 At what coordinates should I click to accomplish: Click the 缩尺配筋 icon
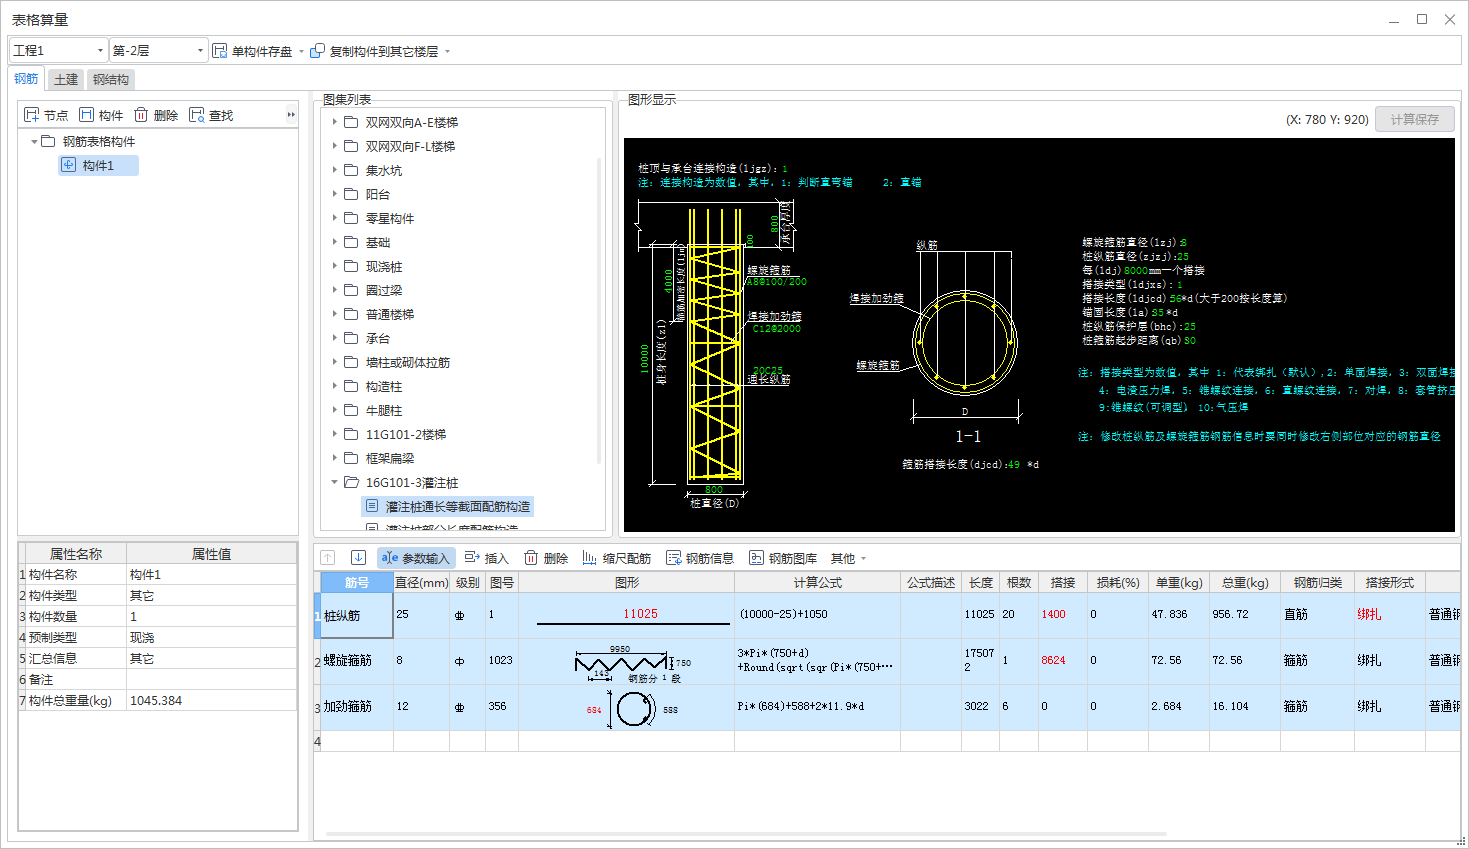tap(590, 558)
